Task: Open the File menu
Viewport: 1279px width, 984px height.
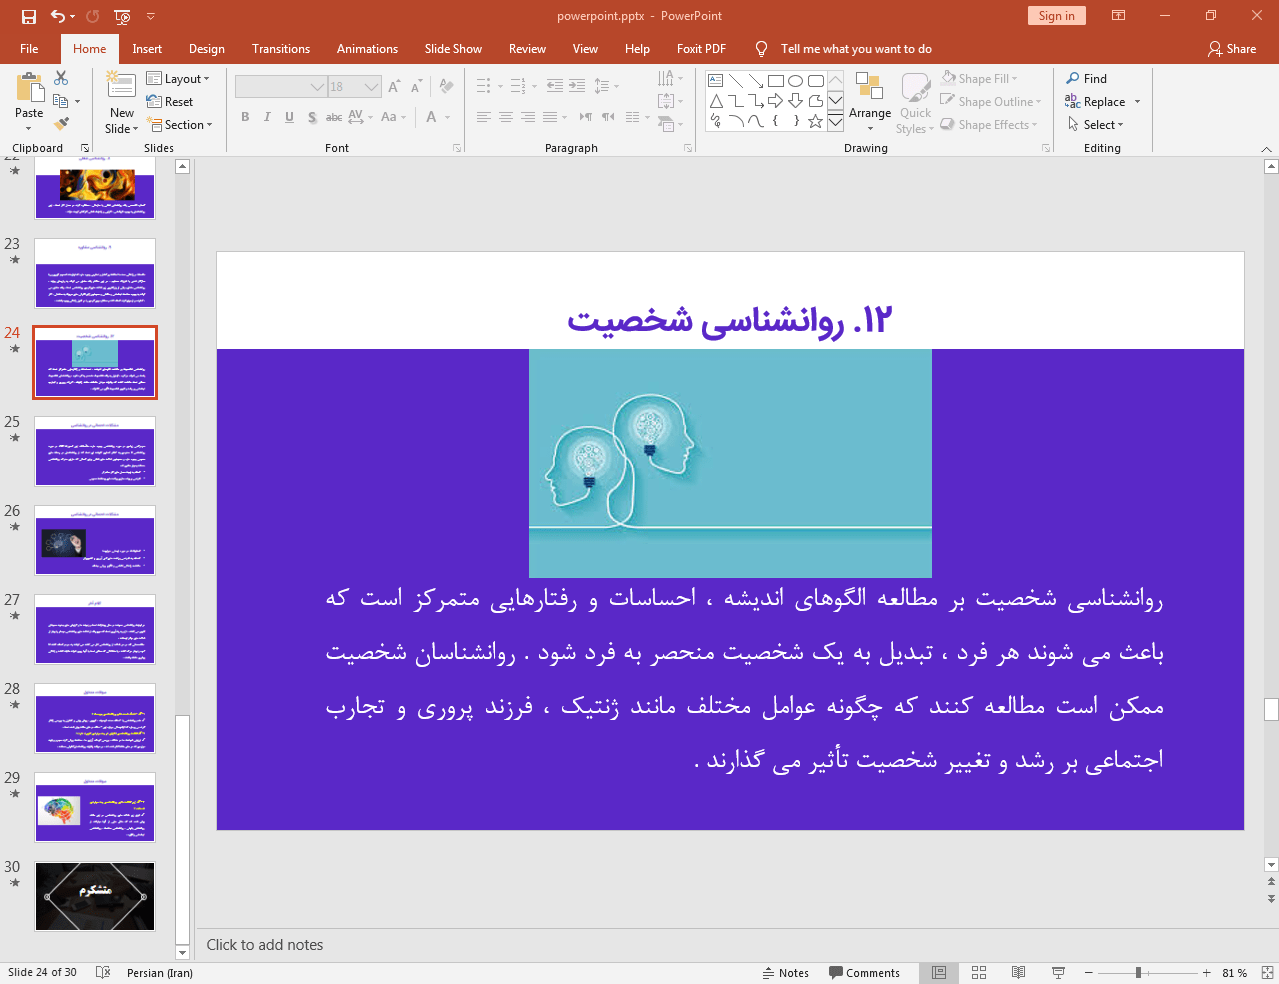Action: 29,49
